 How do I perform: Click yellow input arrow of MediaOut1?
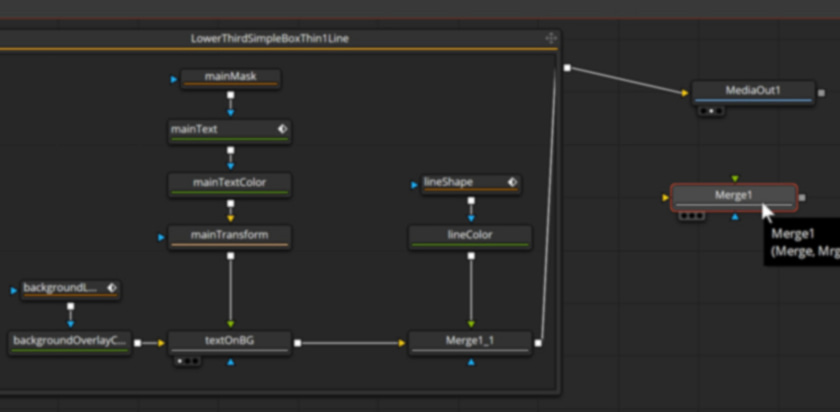pyautogui.click(x=685, y=93)
